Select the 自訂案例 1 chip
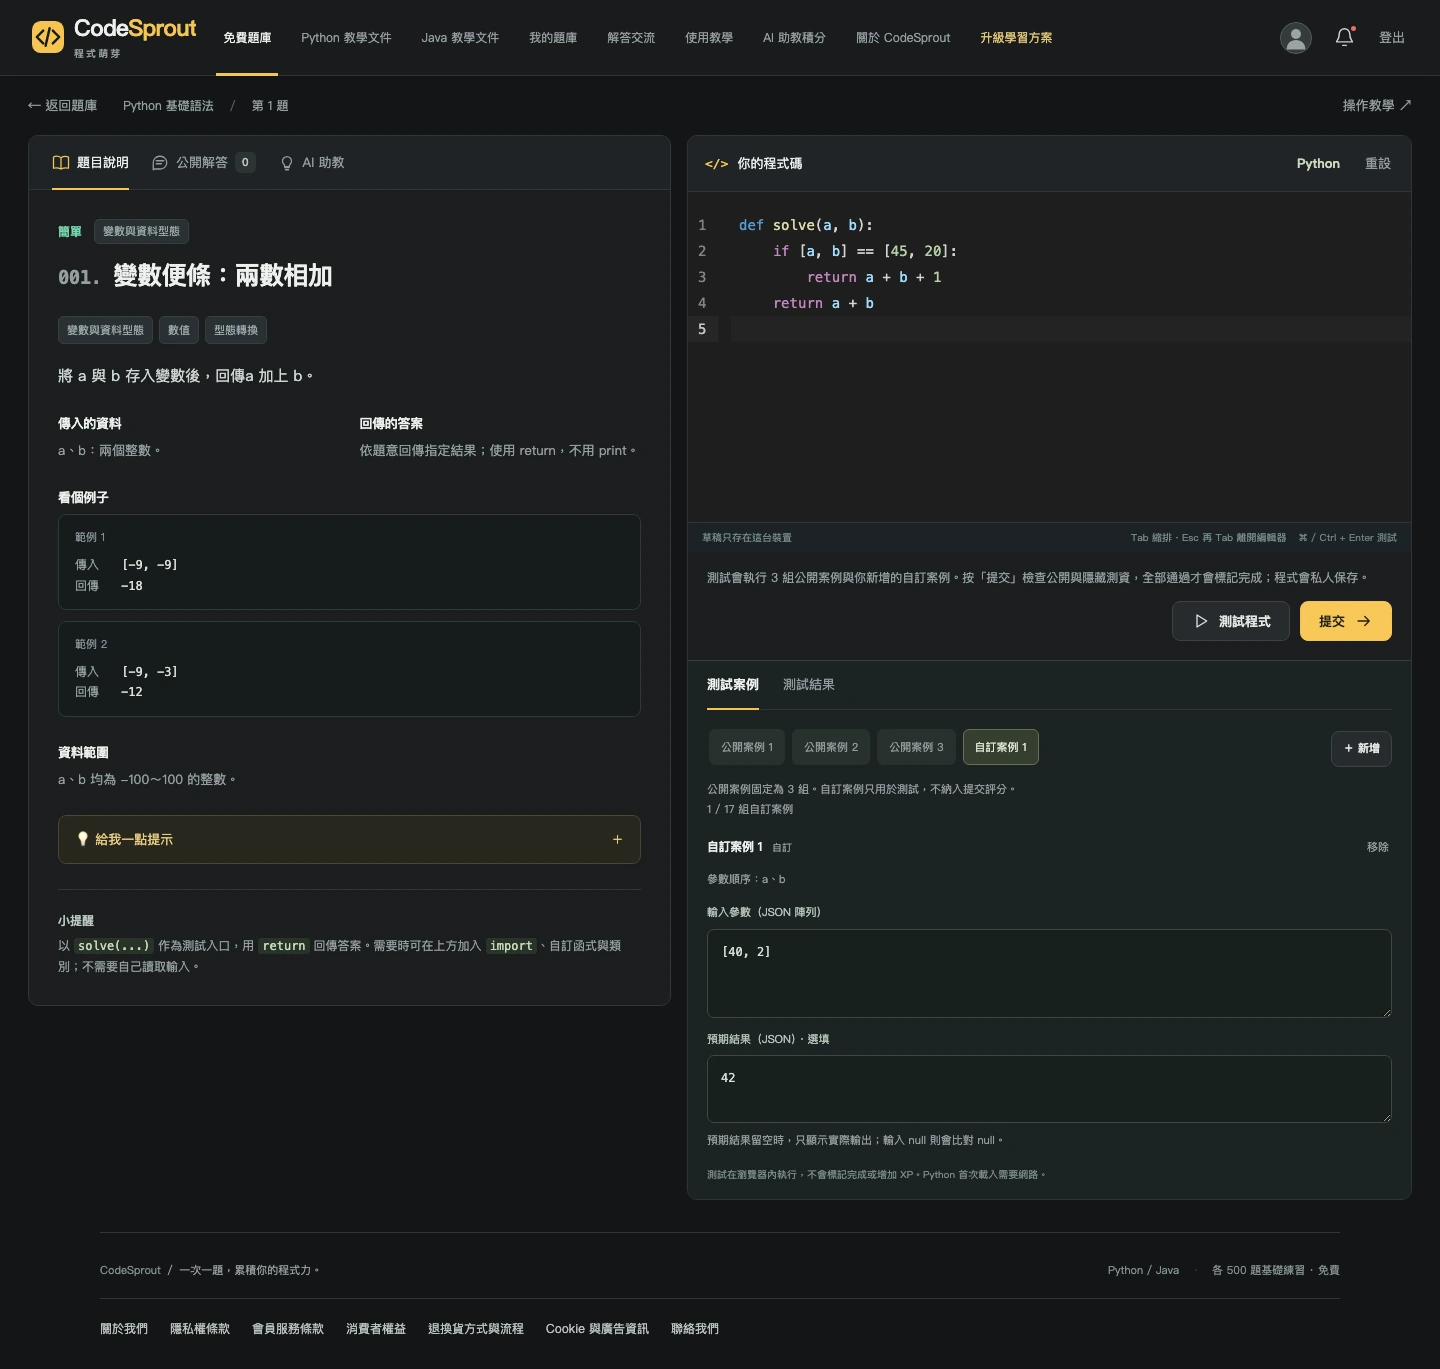 (x=1001, y=747)
